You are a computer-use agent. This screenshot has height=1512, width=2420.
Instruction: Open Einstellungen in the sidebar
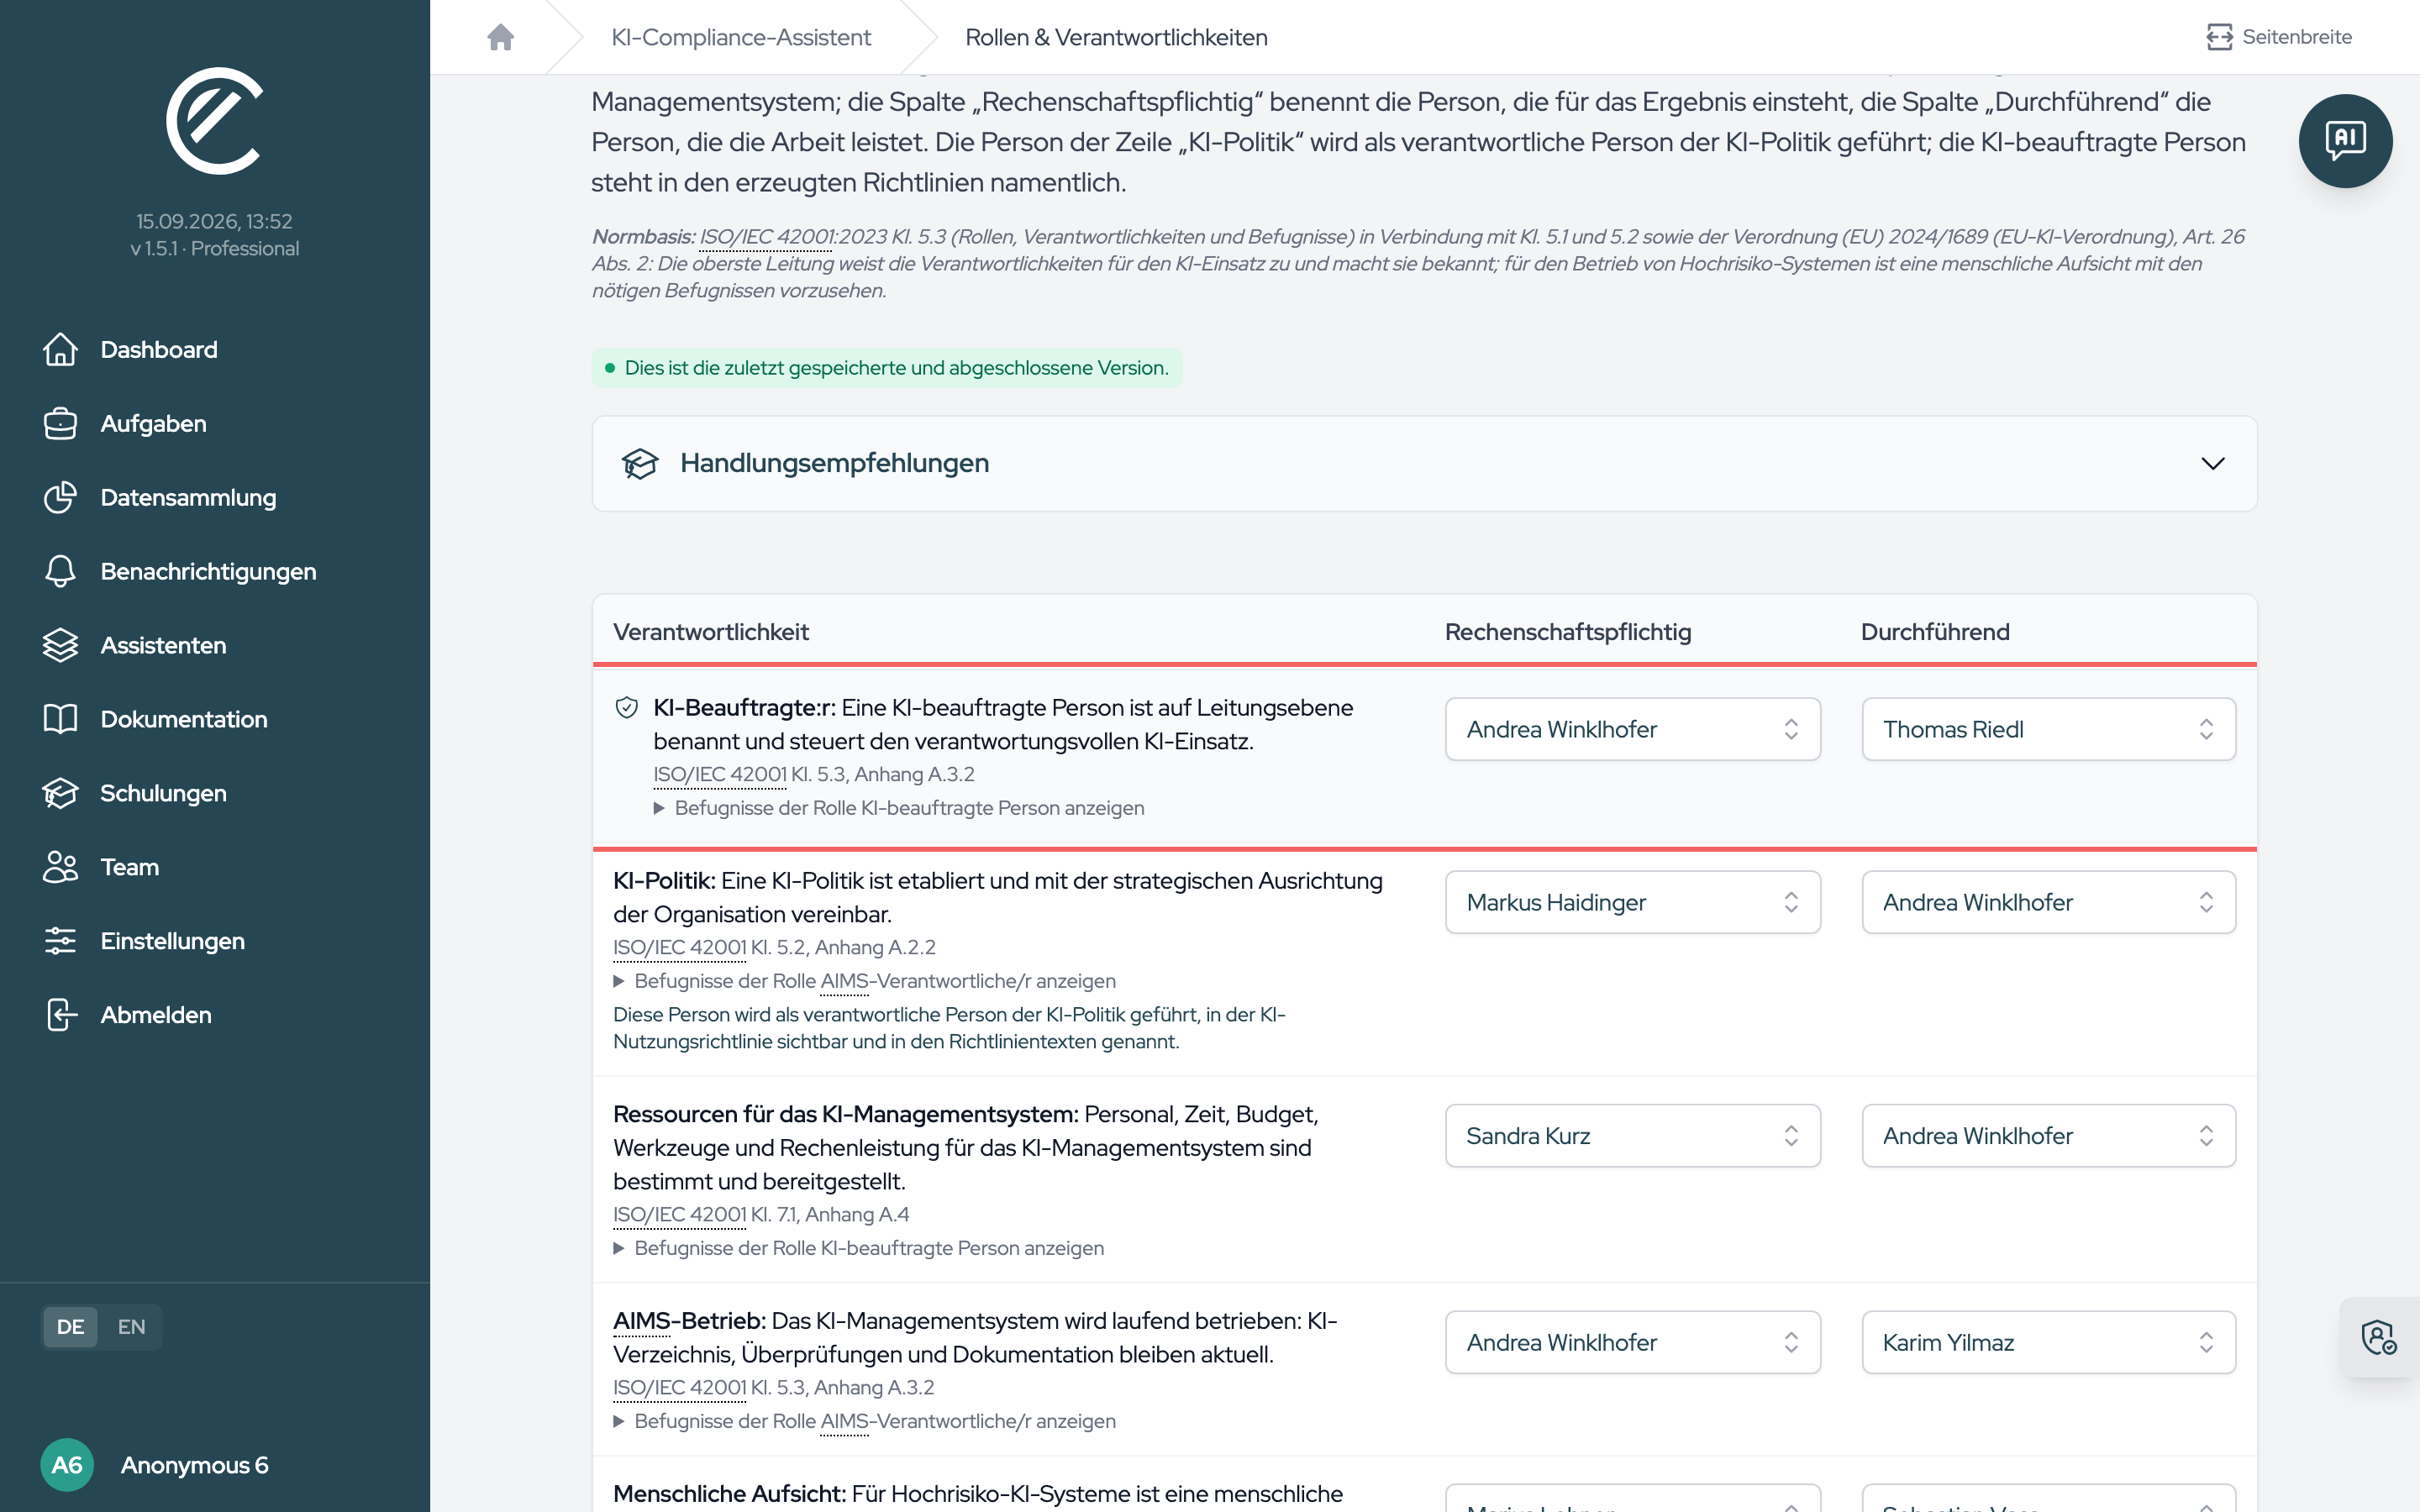(x=172, y=942)
